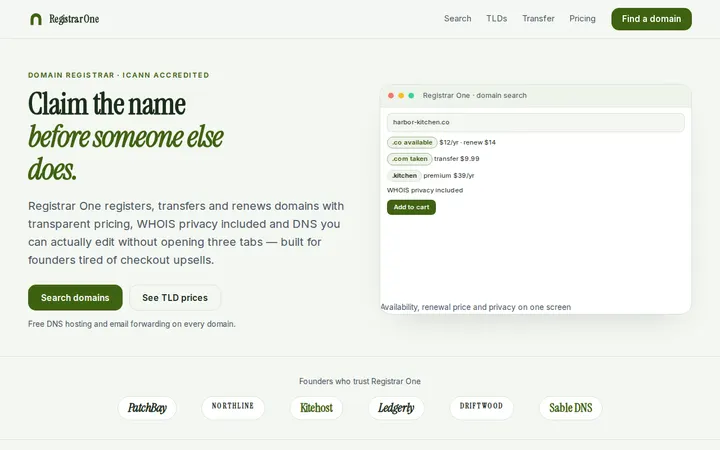This screenshot has width=720, height=450.
Task: Select the .co available badge
Action: (x=412, y=142)
